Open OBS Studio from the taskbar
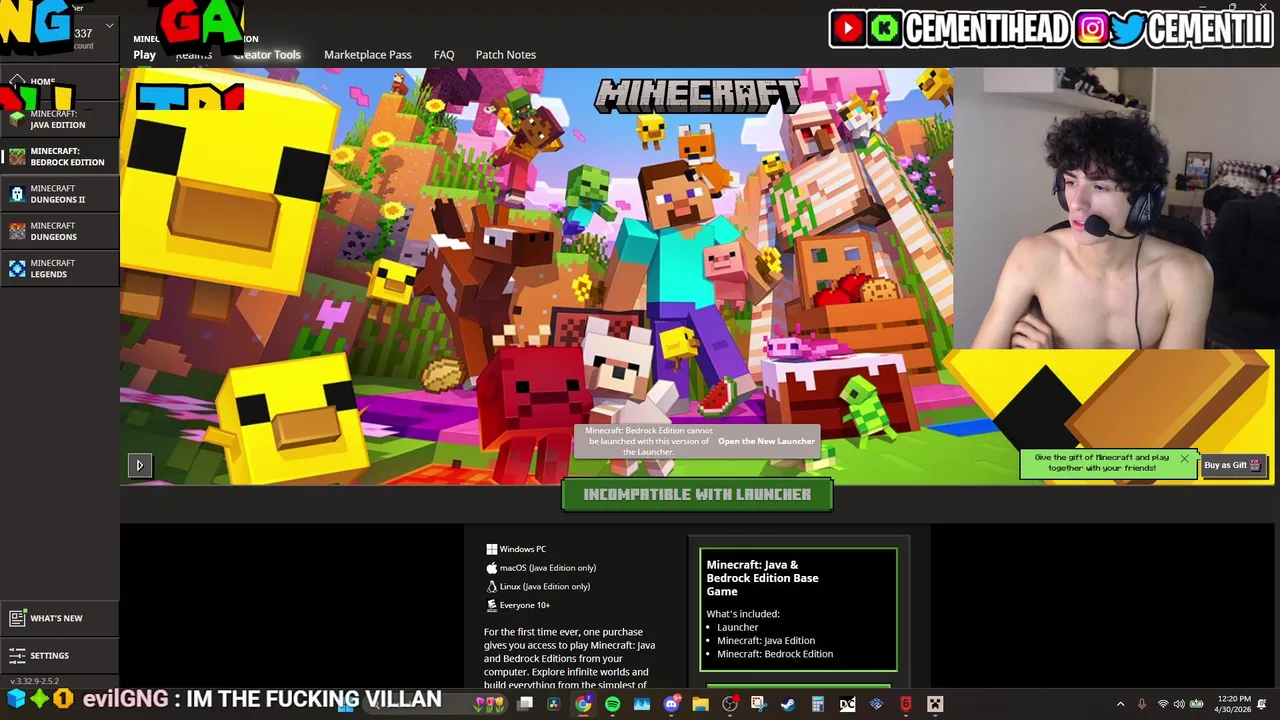The width and height of the screenshot is (1280, 720). (730, 704)
